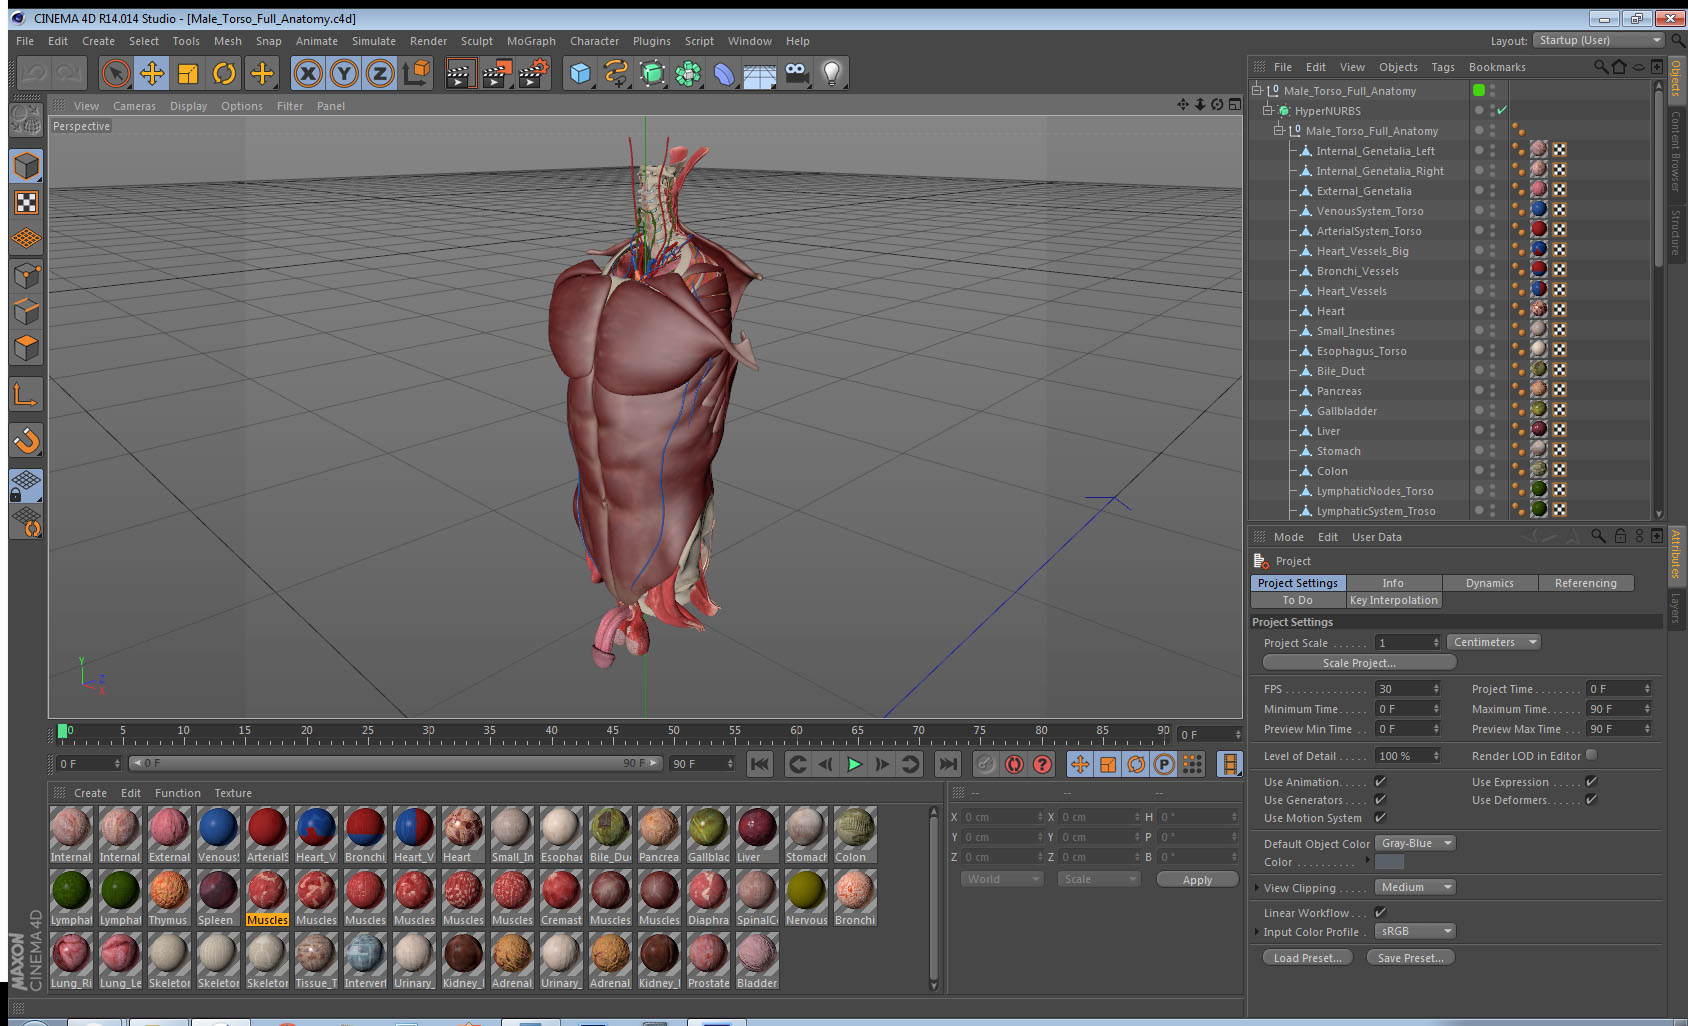Enable Render LOD in Editor

(x=1591, y=755)
